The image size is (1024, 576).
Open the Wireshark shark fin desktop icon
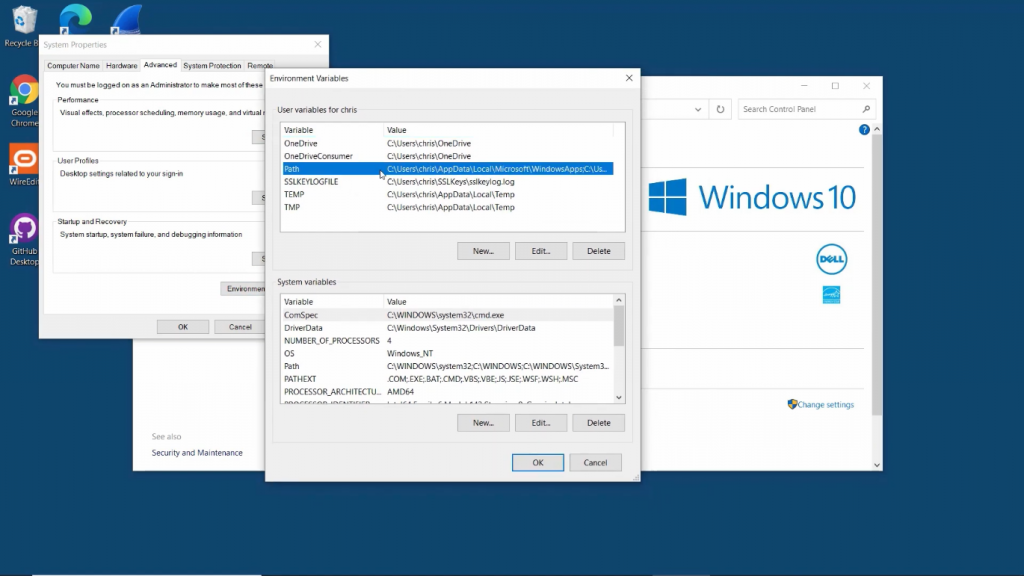tap(127, 19)
